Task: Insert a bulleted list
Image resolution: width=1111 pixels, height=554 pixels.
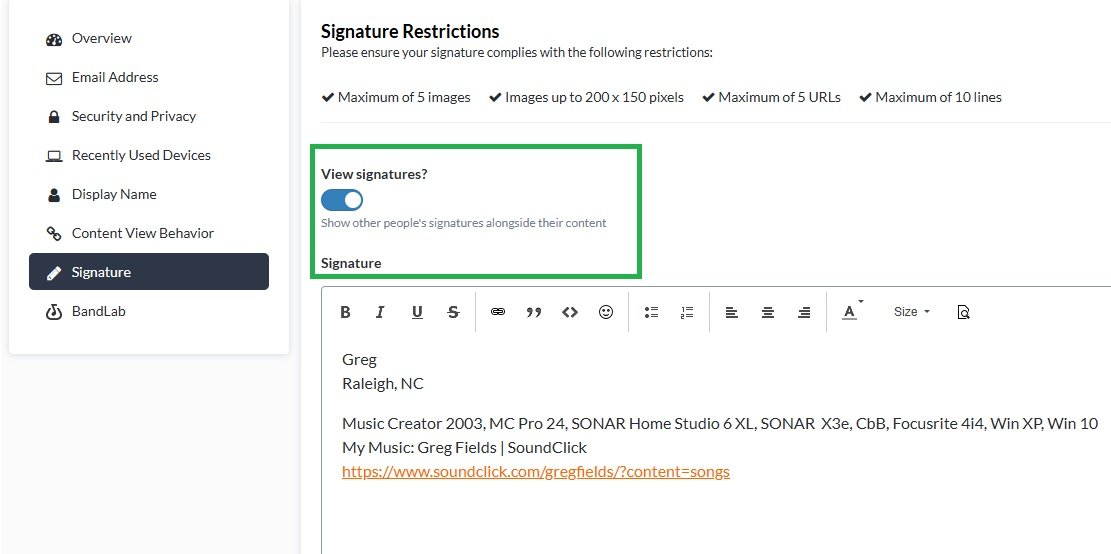Action: (x=651, y=312)
